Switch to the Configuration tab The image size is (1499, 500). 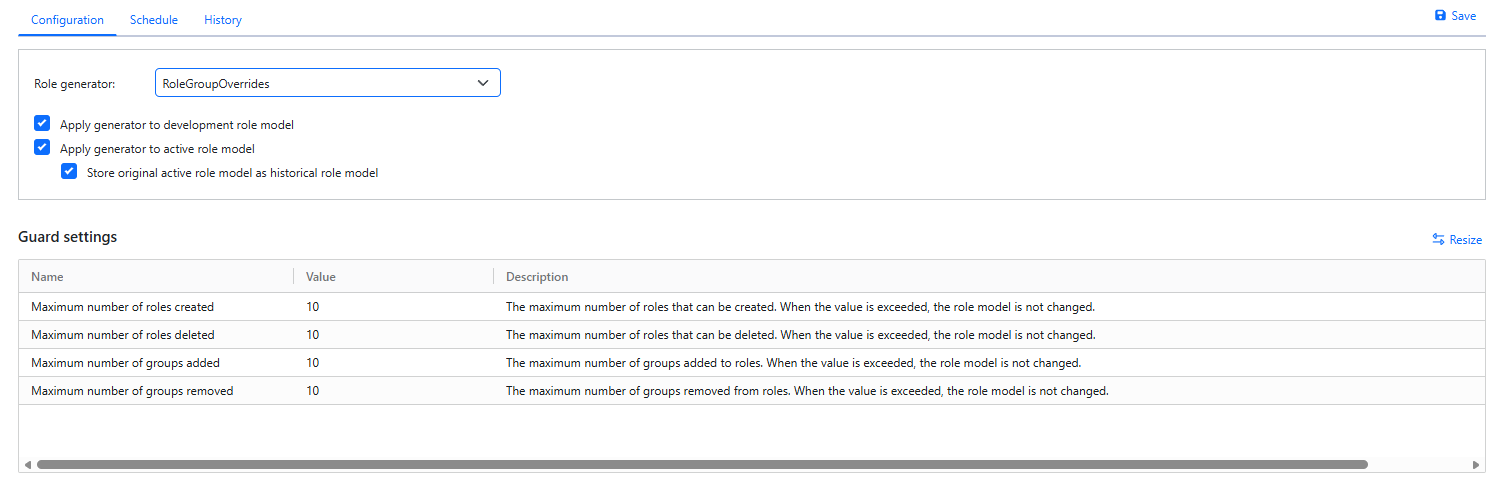(x=67, y=20)
